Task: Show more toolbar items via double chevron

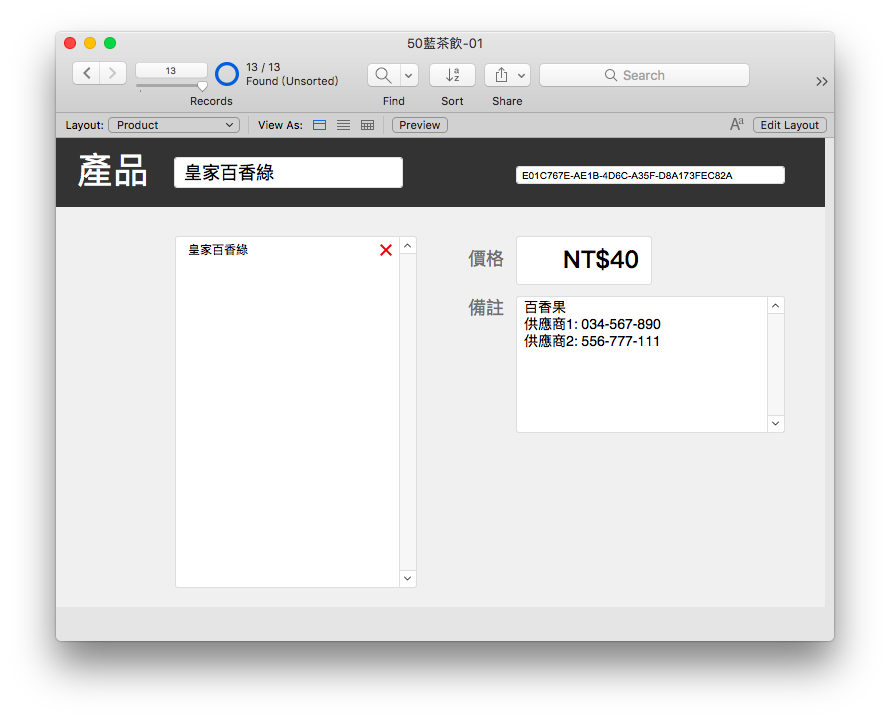Action: [x=821, y=82]
